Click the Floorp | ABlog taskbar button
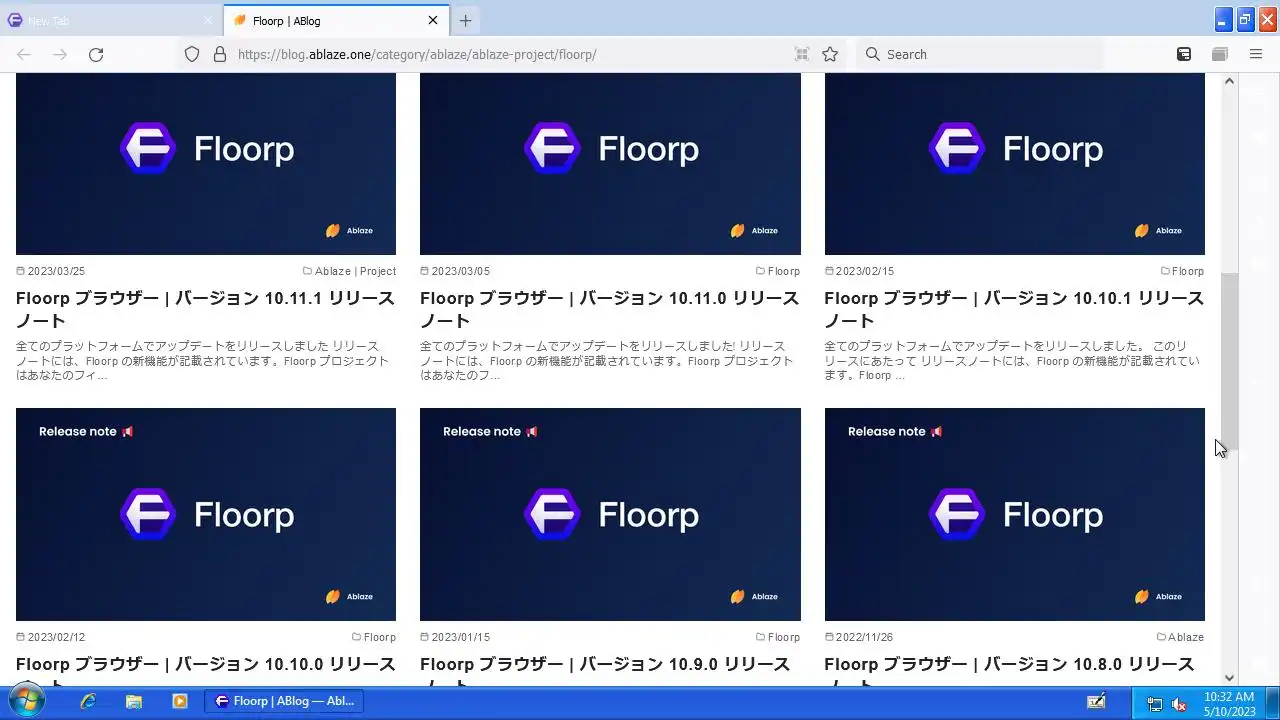Screen dimensions: 1280x720 [x=284, y=702]
